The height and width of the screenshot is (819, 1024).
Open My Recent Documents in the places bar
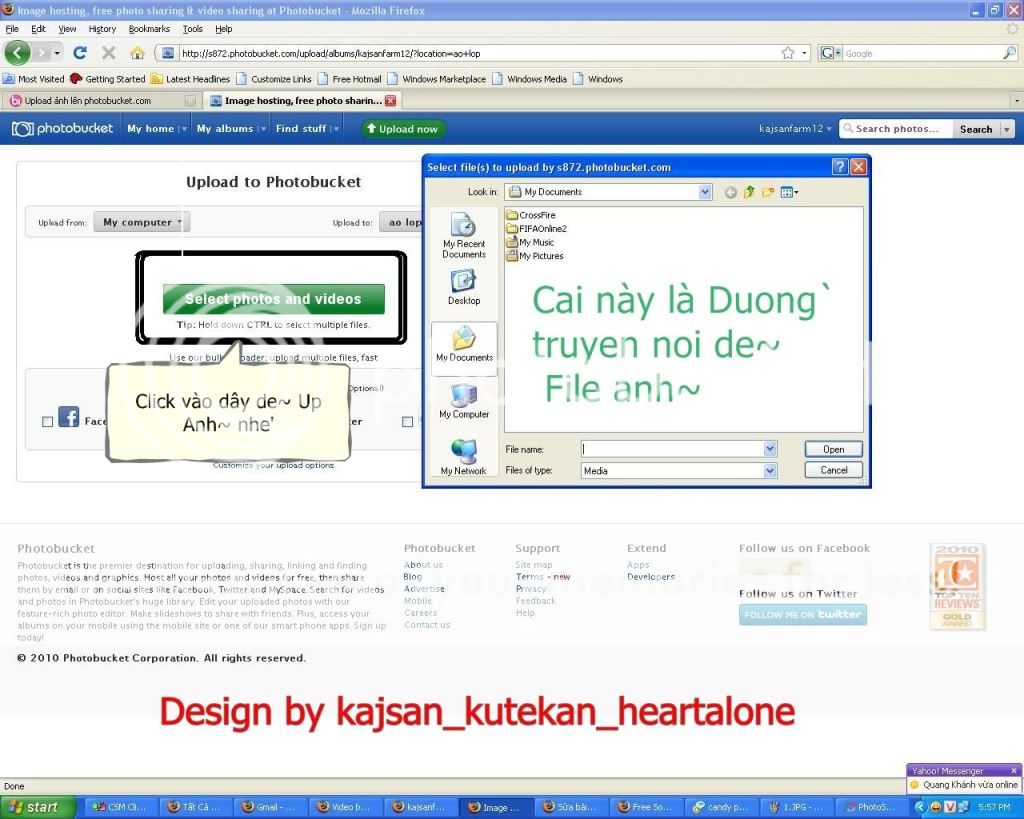tap(464, 236)
